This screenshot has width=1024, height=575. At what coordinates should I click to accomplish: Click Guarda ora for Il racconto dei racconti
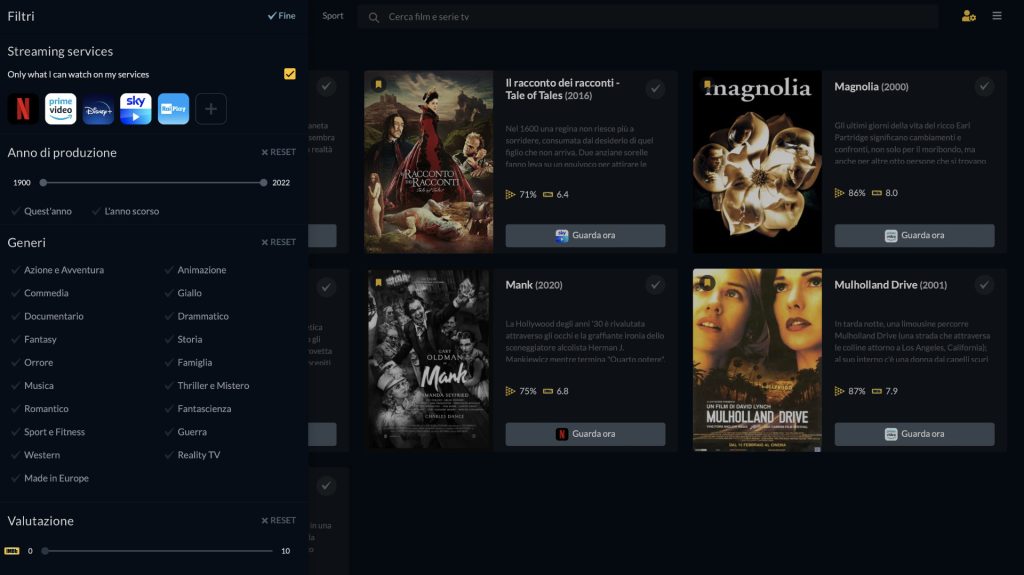[585, 235]
